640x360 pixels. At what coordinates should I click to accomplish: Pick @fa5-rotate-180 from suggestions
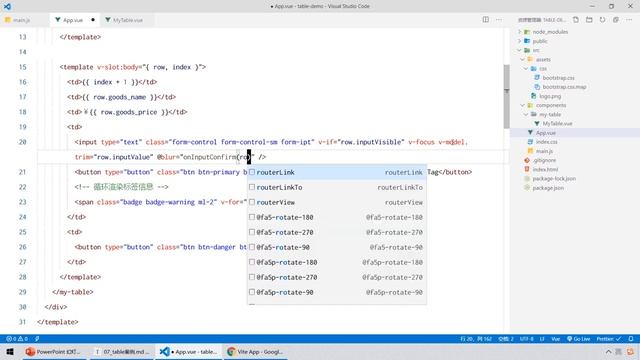point(337,218)
